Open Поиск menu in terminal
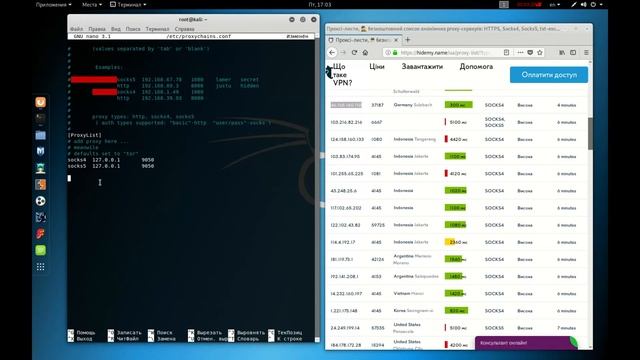 [x=133, y=29]
